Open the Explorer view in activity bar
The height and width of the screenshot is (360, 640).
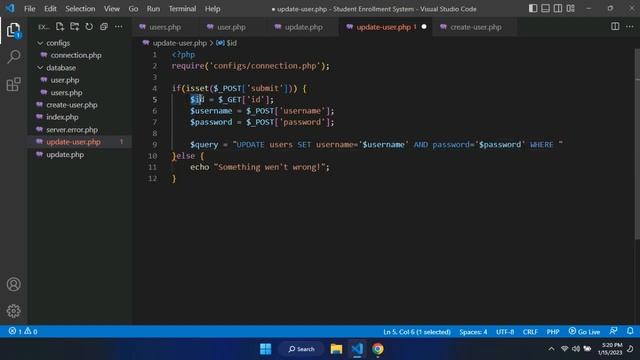click(x=13, y=30)
